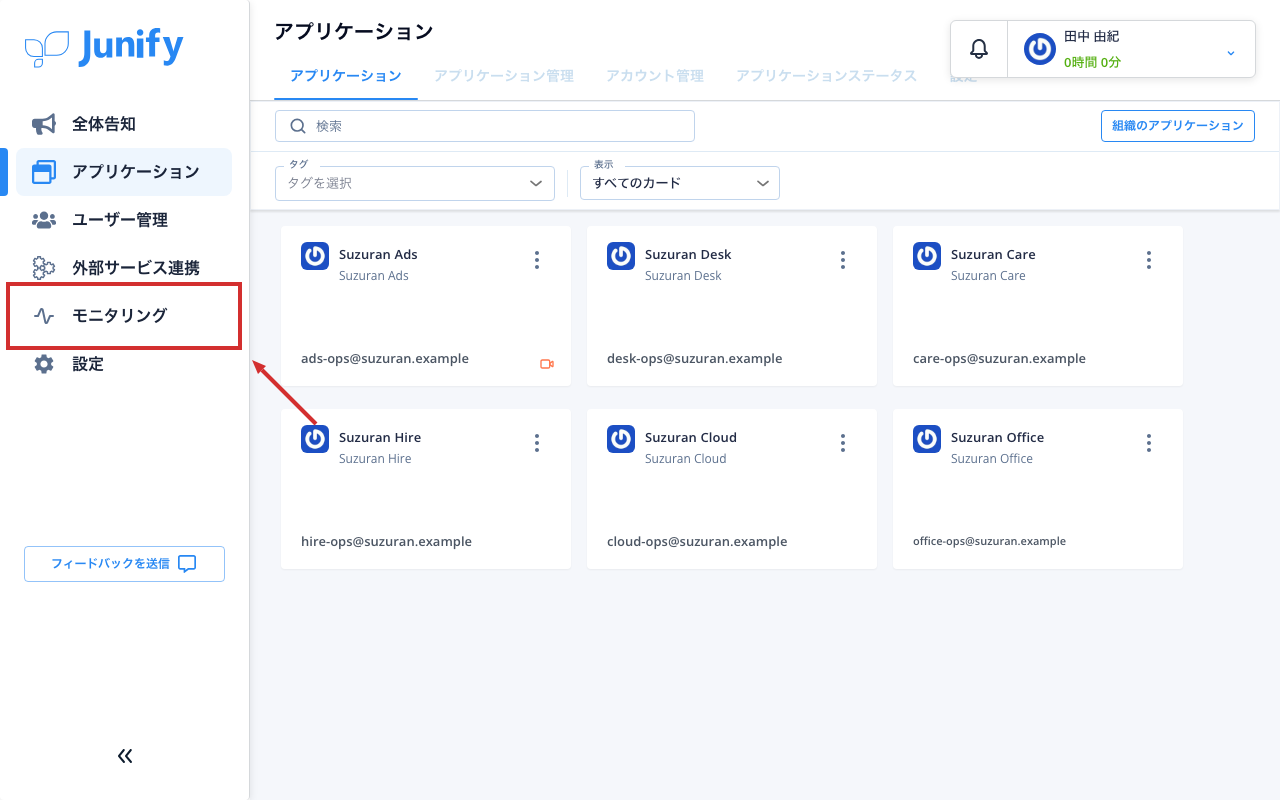Click フィードバックを送信 button
This screenshot has width=1280, height=800.
tap(124, 564)
